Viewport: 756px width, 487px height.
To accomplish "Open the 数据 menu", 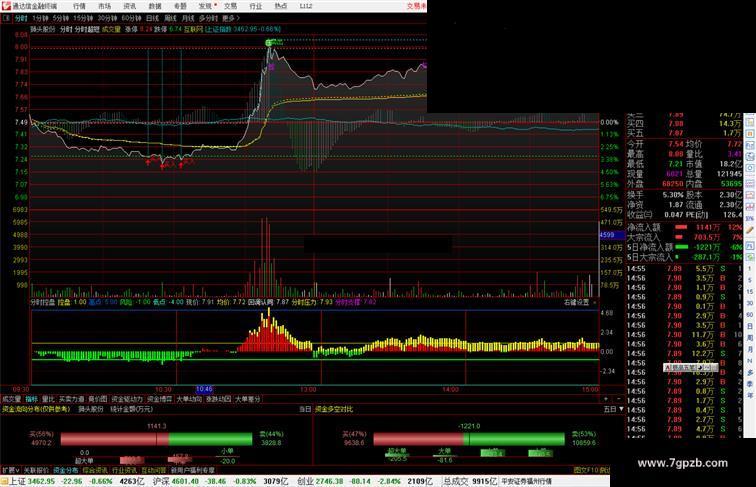I will [x=155, y=6].
